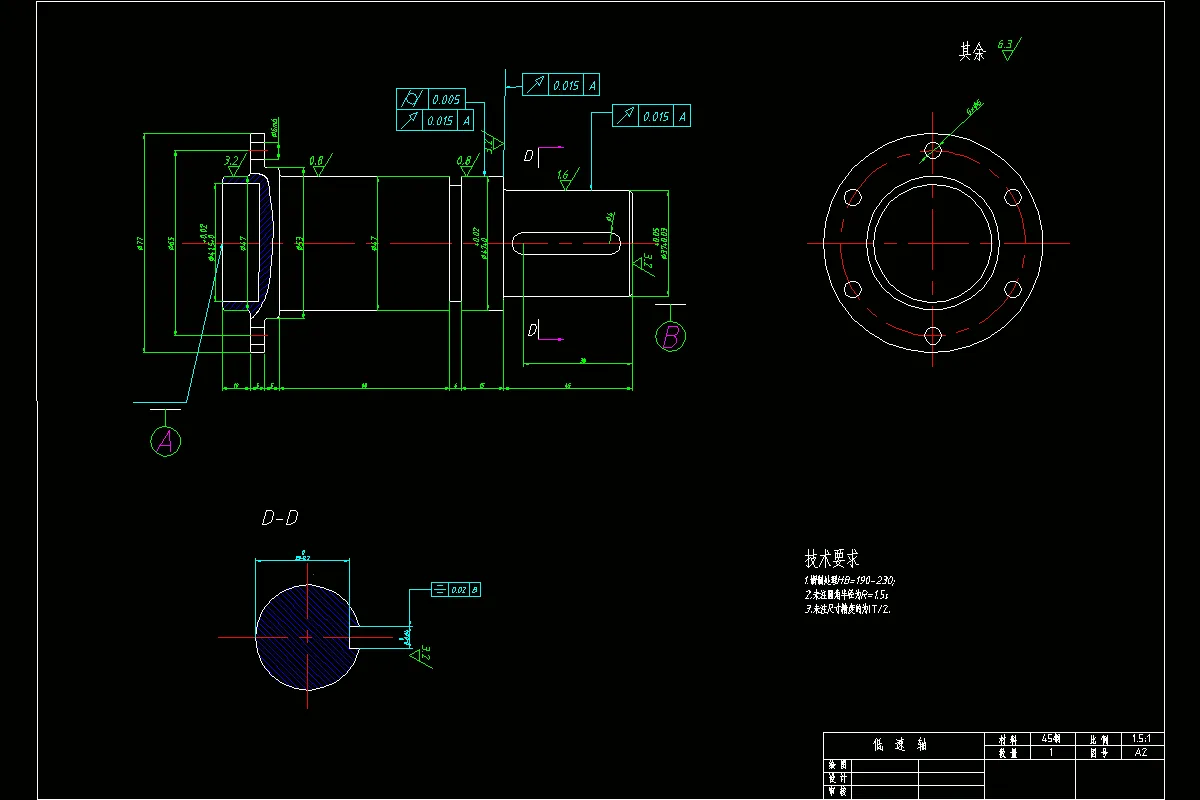The image size is (1200, 800).
Task: Pick the upper-left flange bolt hole
Action: [854, 197]
